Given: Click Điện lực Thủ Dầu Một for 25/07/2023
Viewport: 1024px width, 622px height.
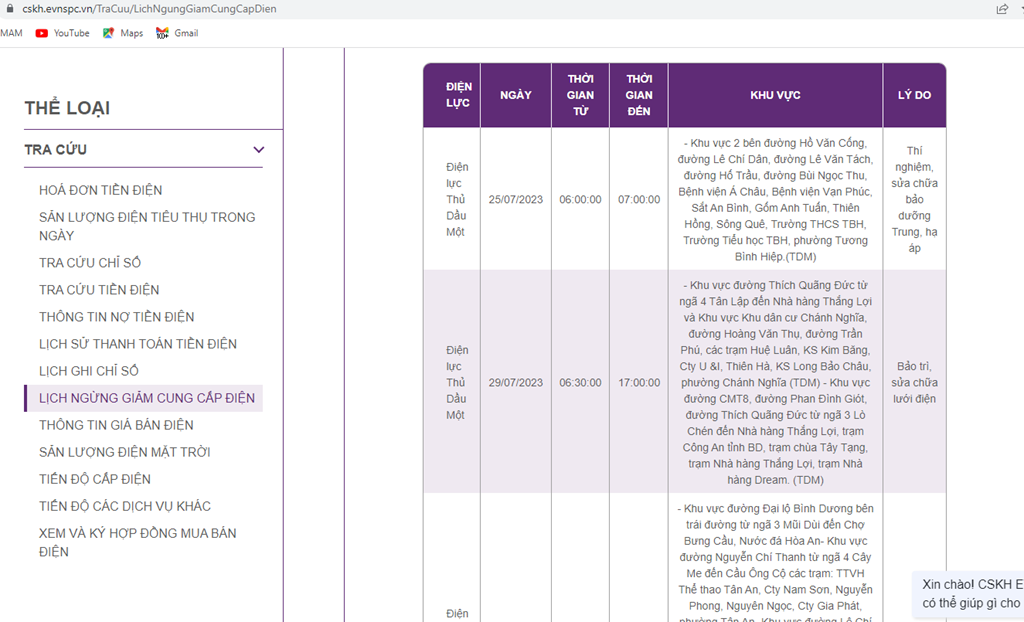Looking at the screenshot, I should click(456, 199).
